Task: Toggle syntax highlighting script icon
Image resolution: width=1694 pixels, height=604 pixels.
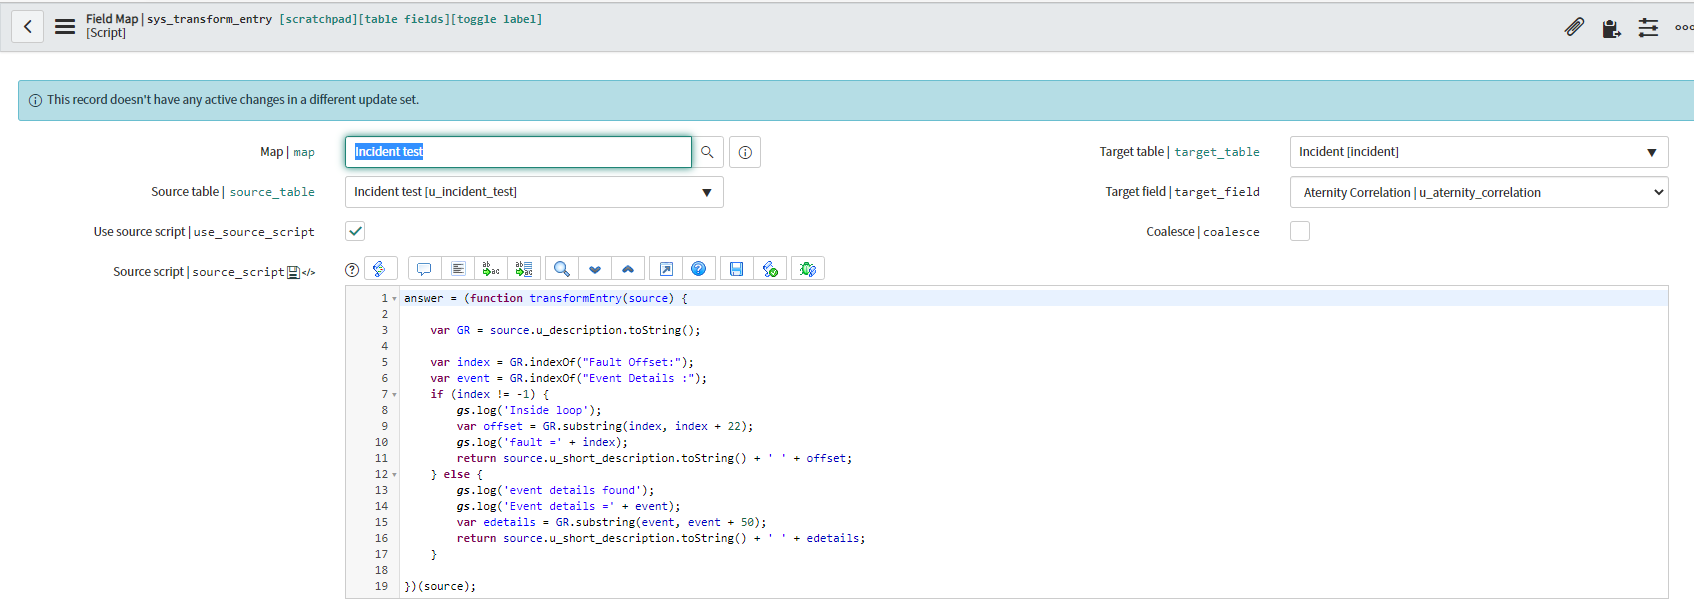Action: tap(380, 269)
